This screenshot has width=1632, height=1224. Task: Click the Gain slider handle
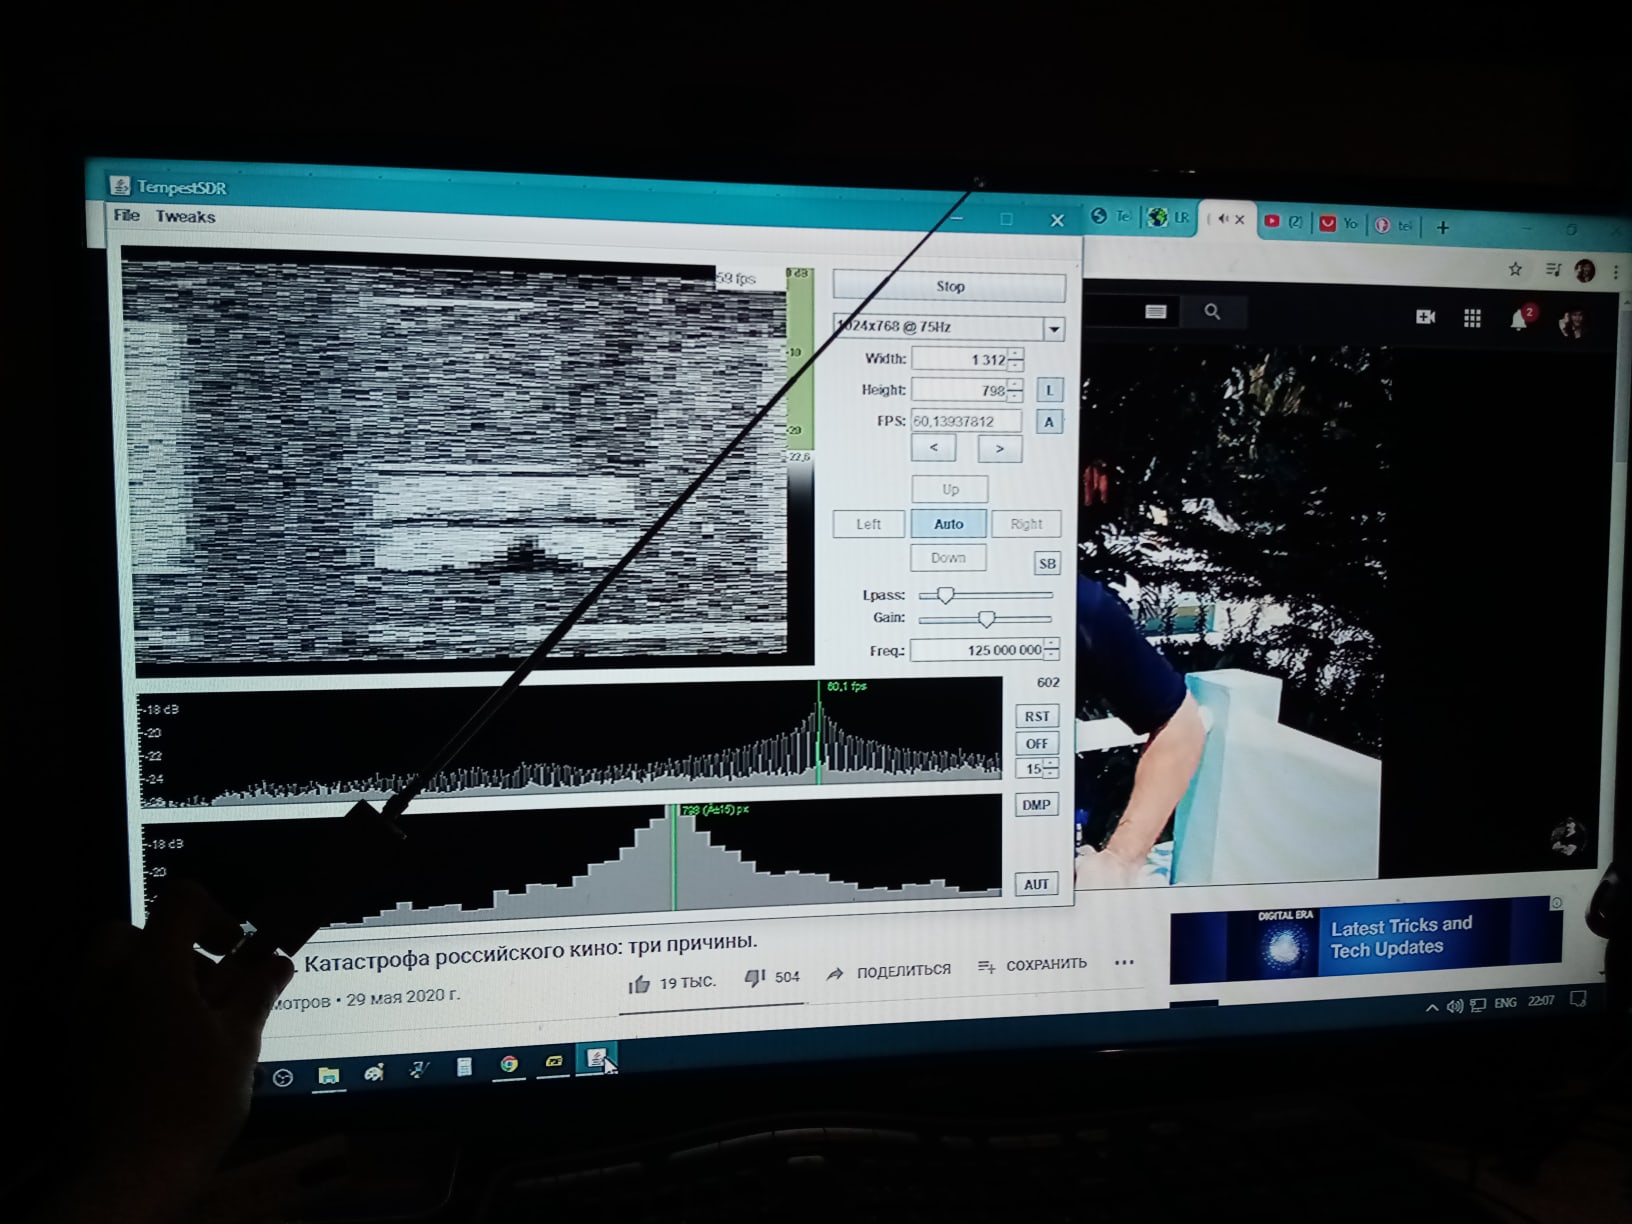point(986,619)
